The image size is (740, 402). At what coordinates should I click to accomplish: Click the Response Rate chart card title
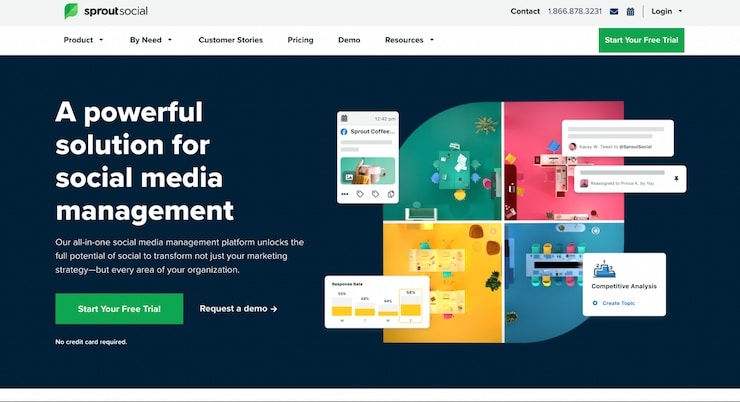coord(347,284)
